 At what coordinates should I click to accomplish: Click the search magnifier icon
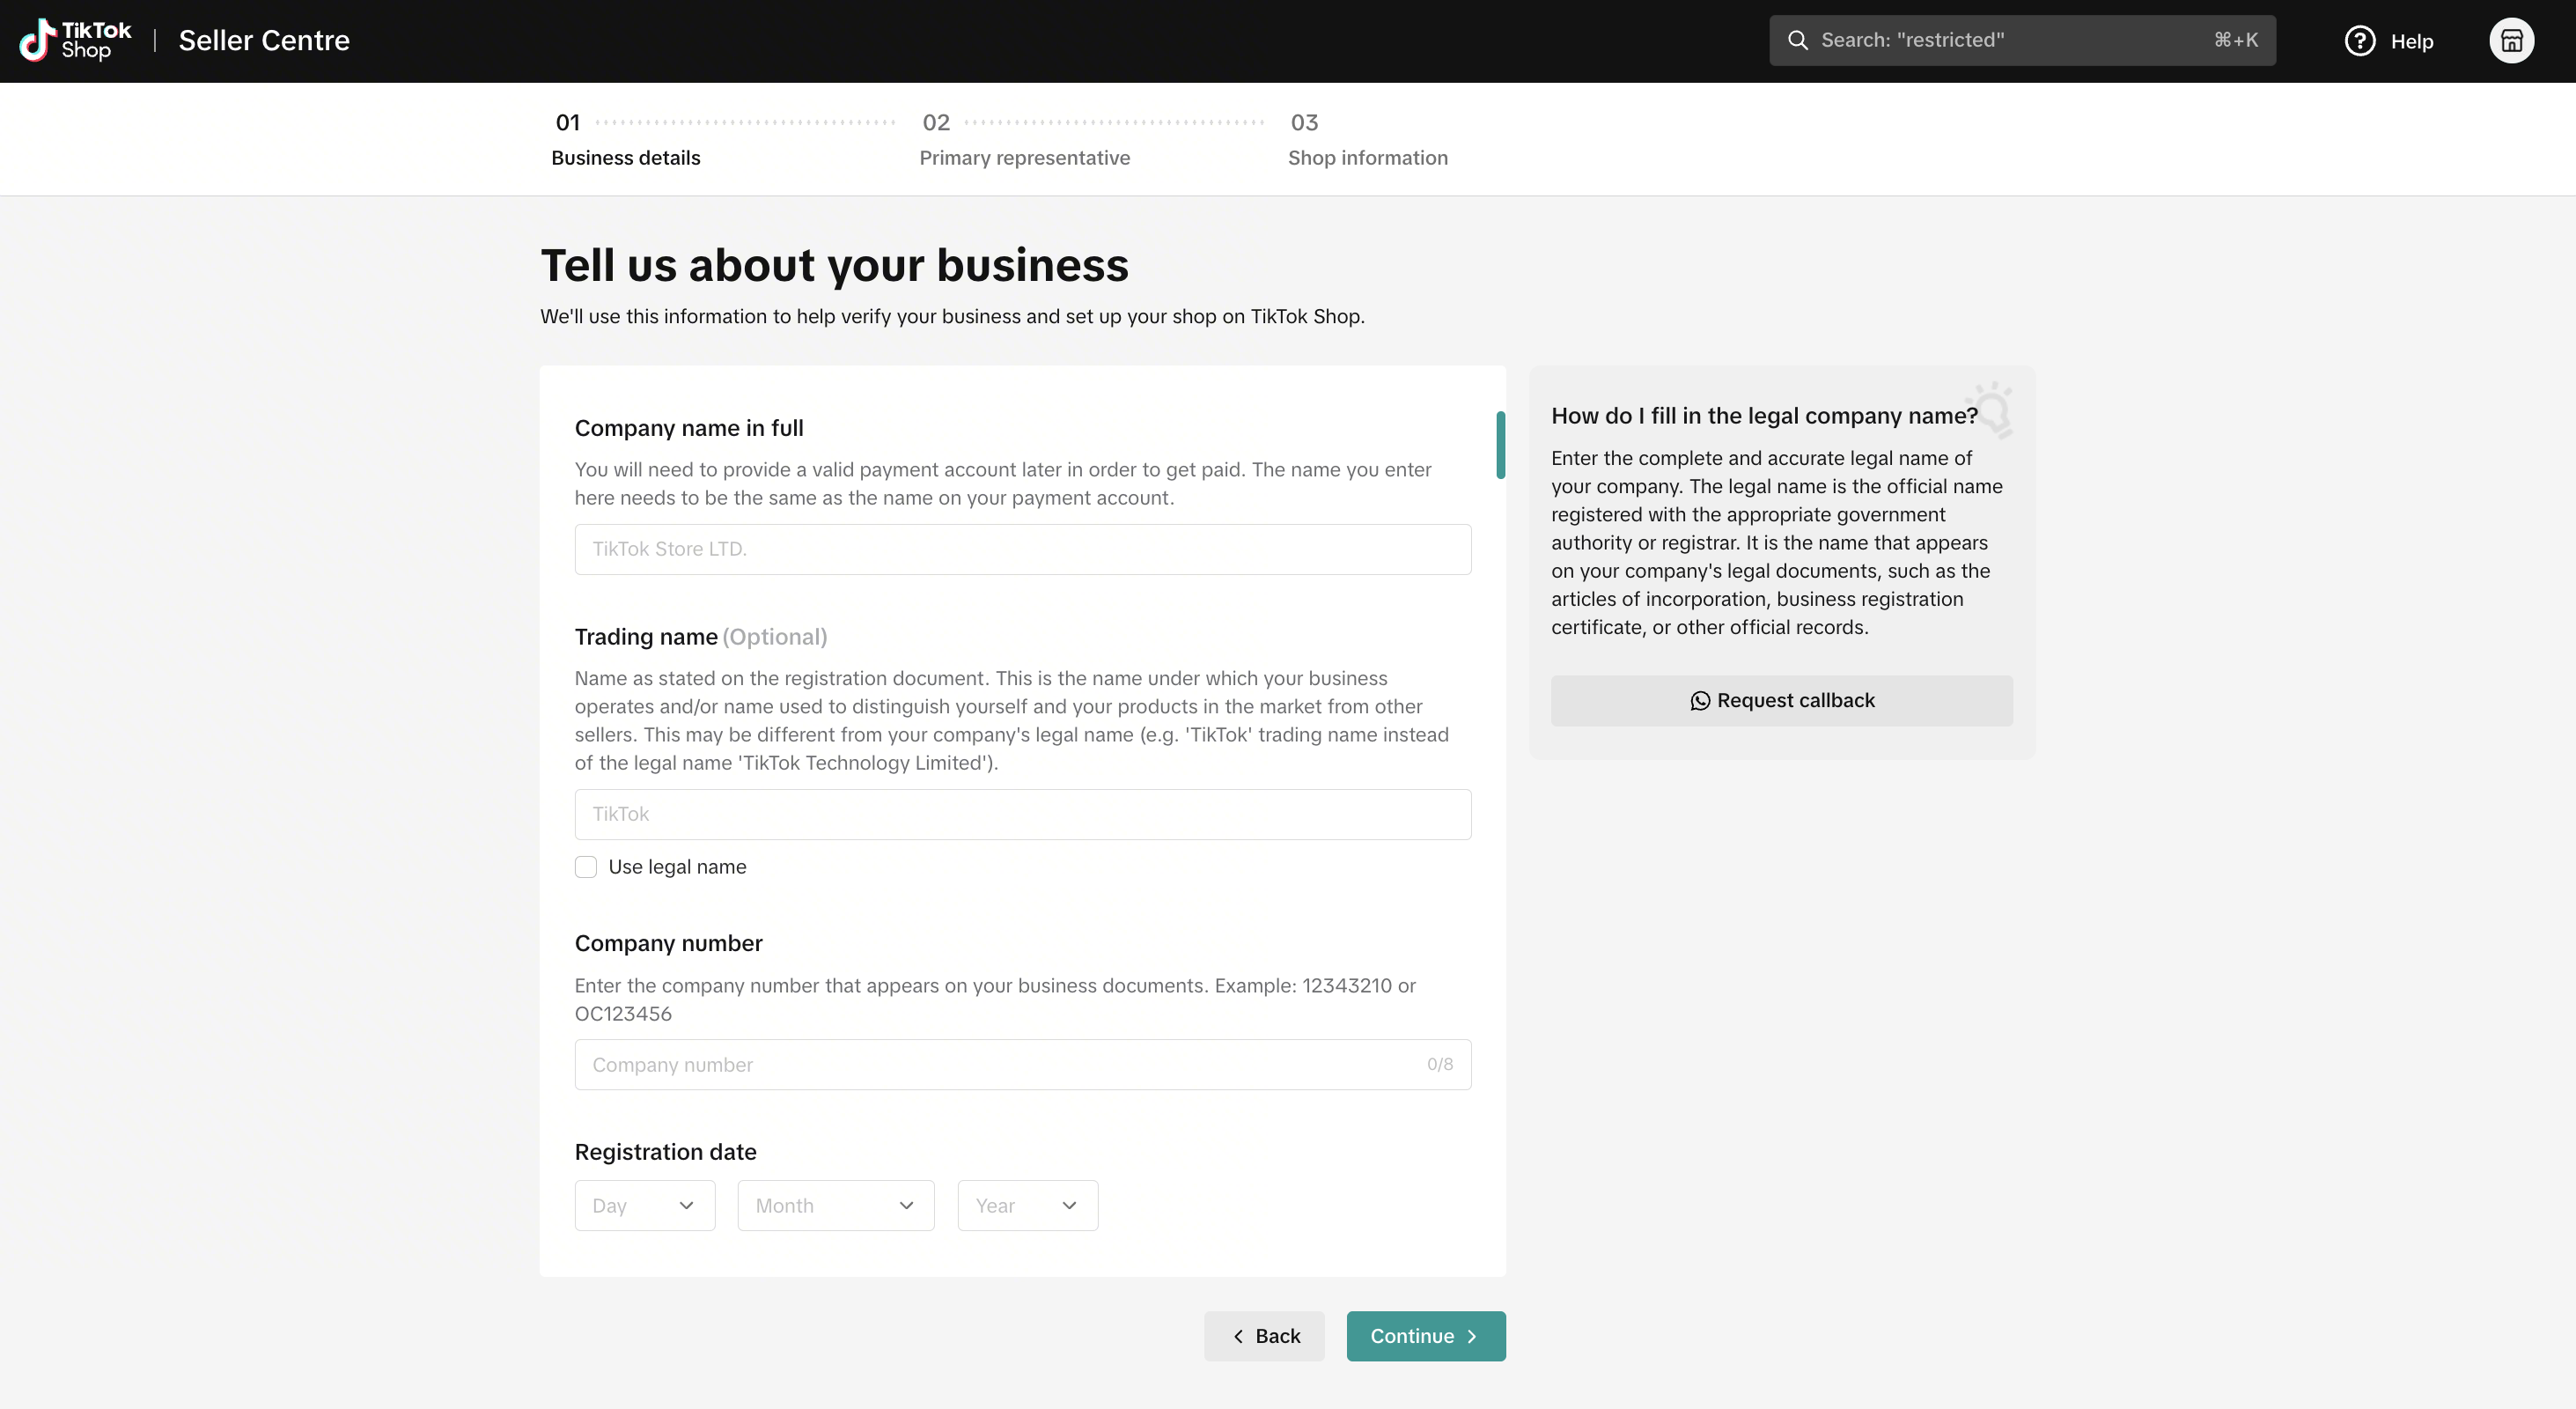[1797, 40]
